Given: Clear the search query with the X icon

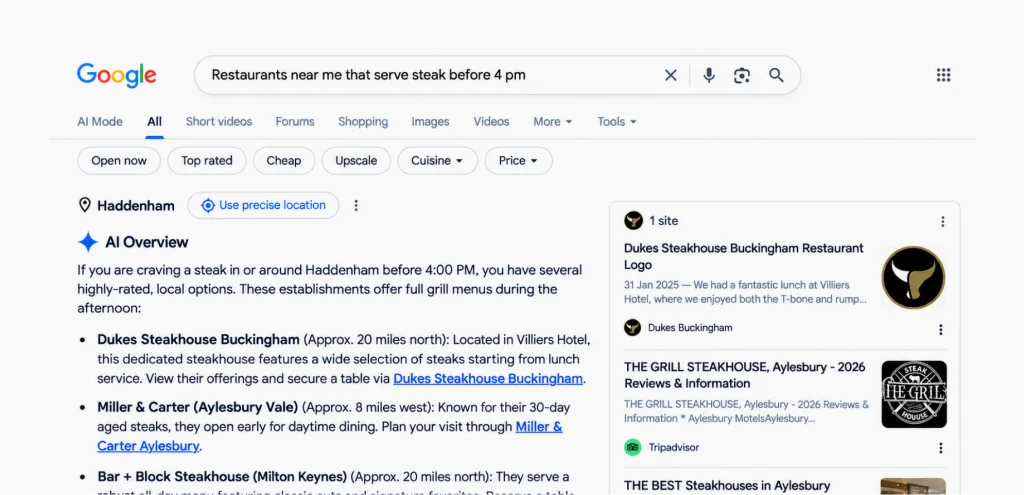Looking at the screenshot, I should click(671, 75).
